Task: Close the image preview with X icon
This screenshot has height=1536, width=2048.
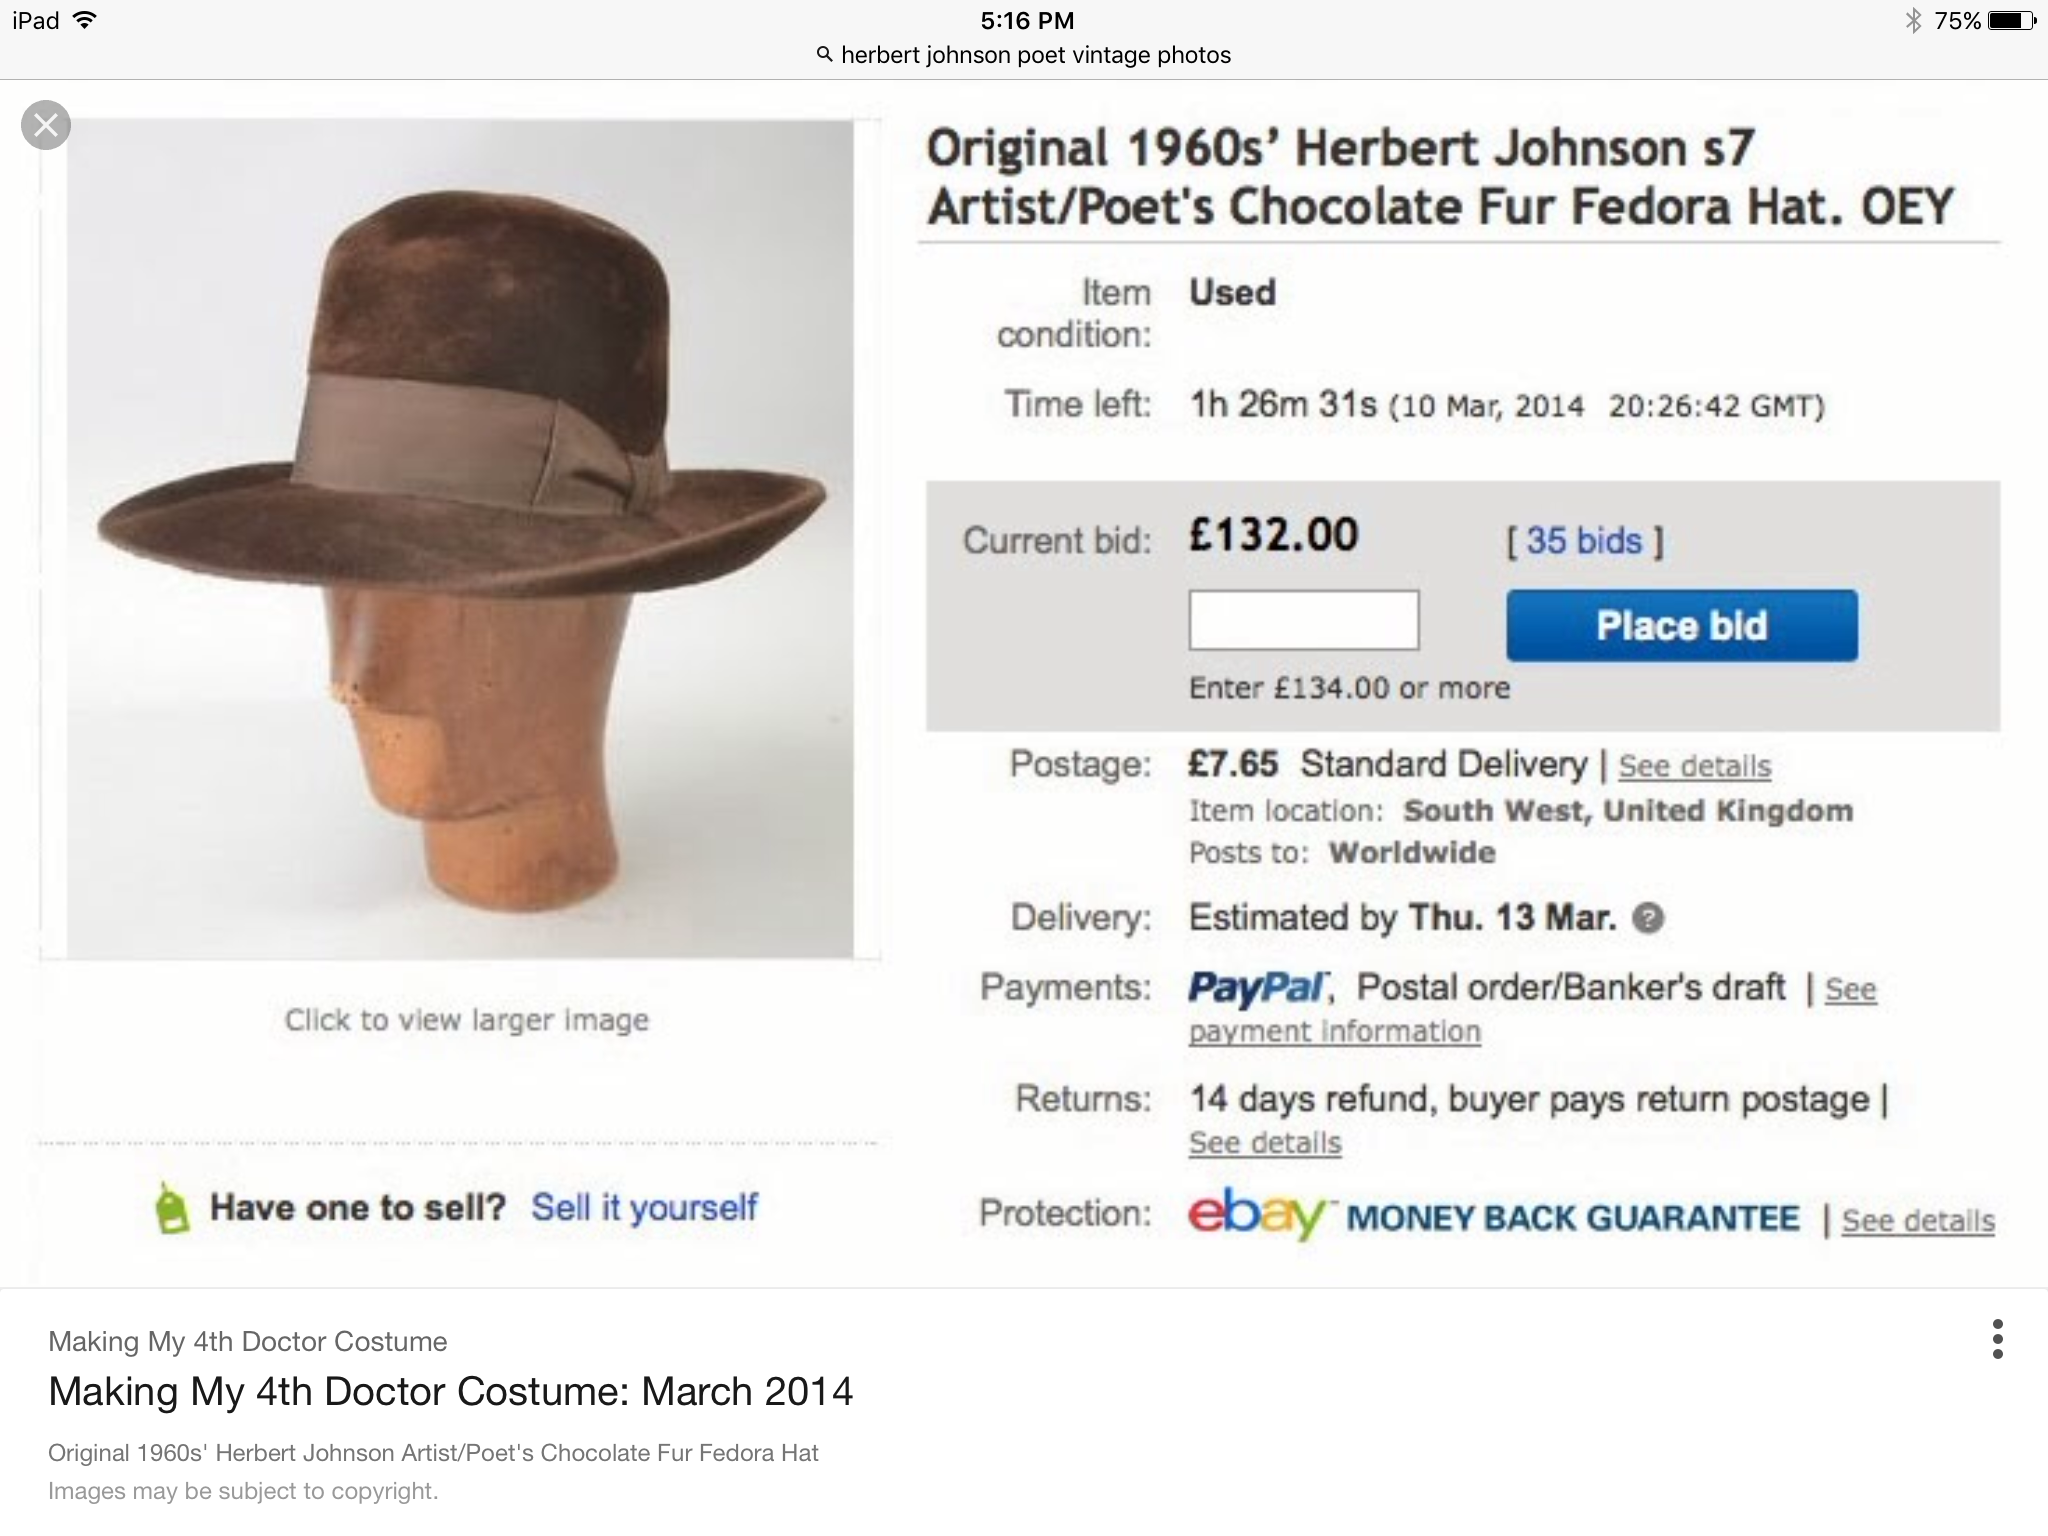Action: pos(46,125)
